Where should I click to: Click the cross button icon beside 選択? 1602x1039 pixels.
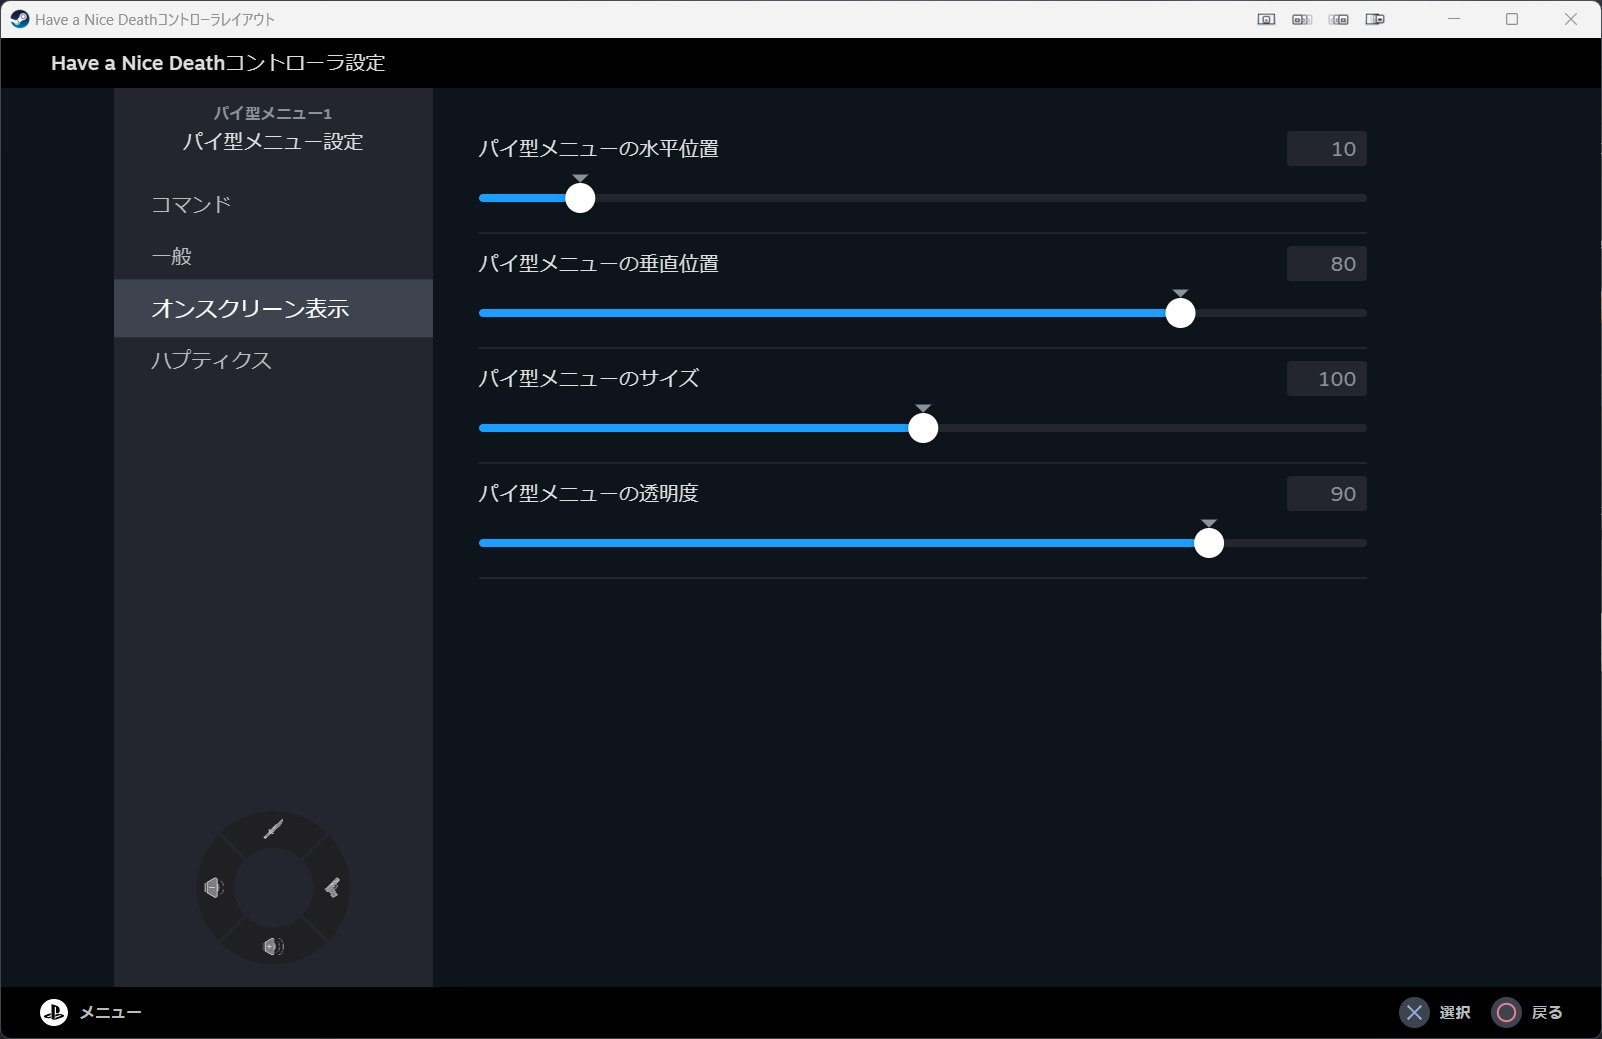(1414, 1012)
